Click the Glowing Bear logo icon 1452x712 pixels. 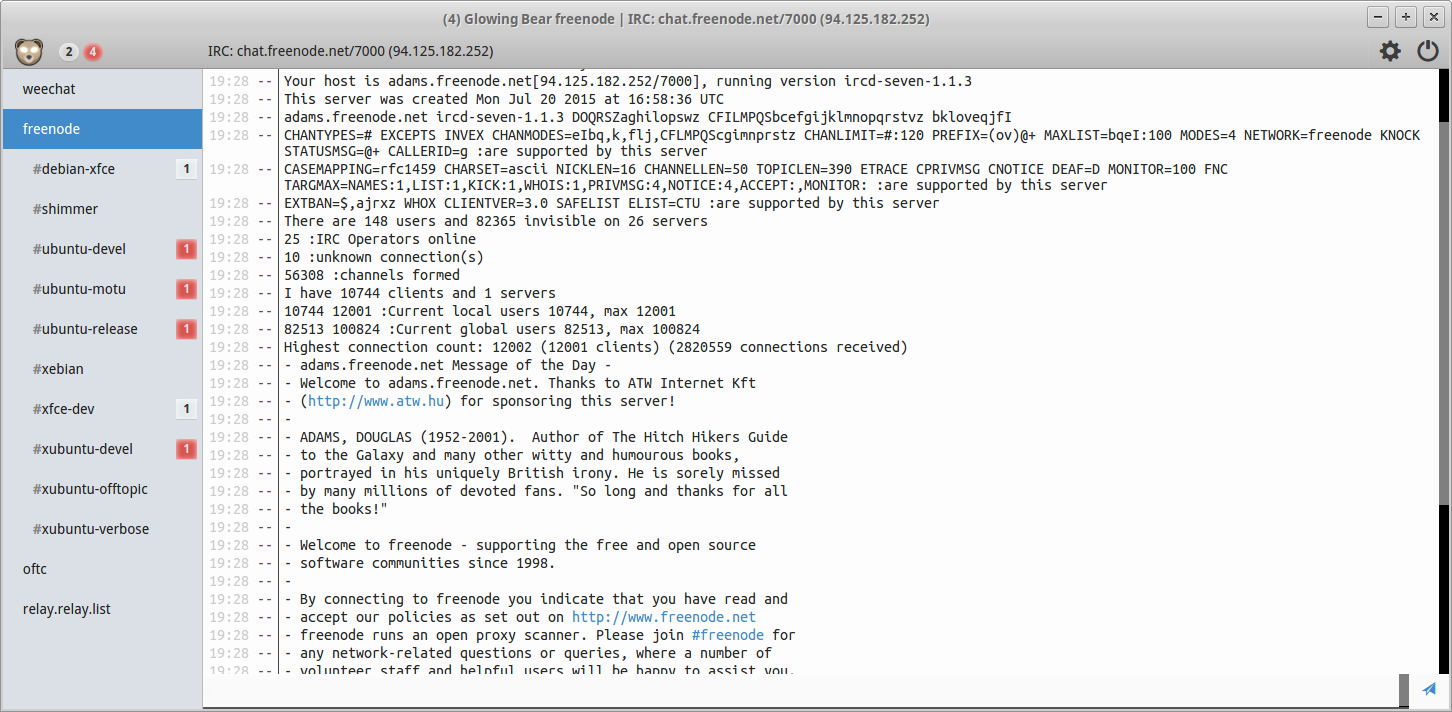click(29, 51)
